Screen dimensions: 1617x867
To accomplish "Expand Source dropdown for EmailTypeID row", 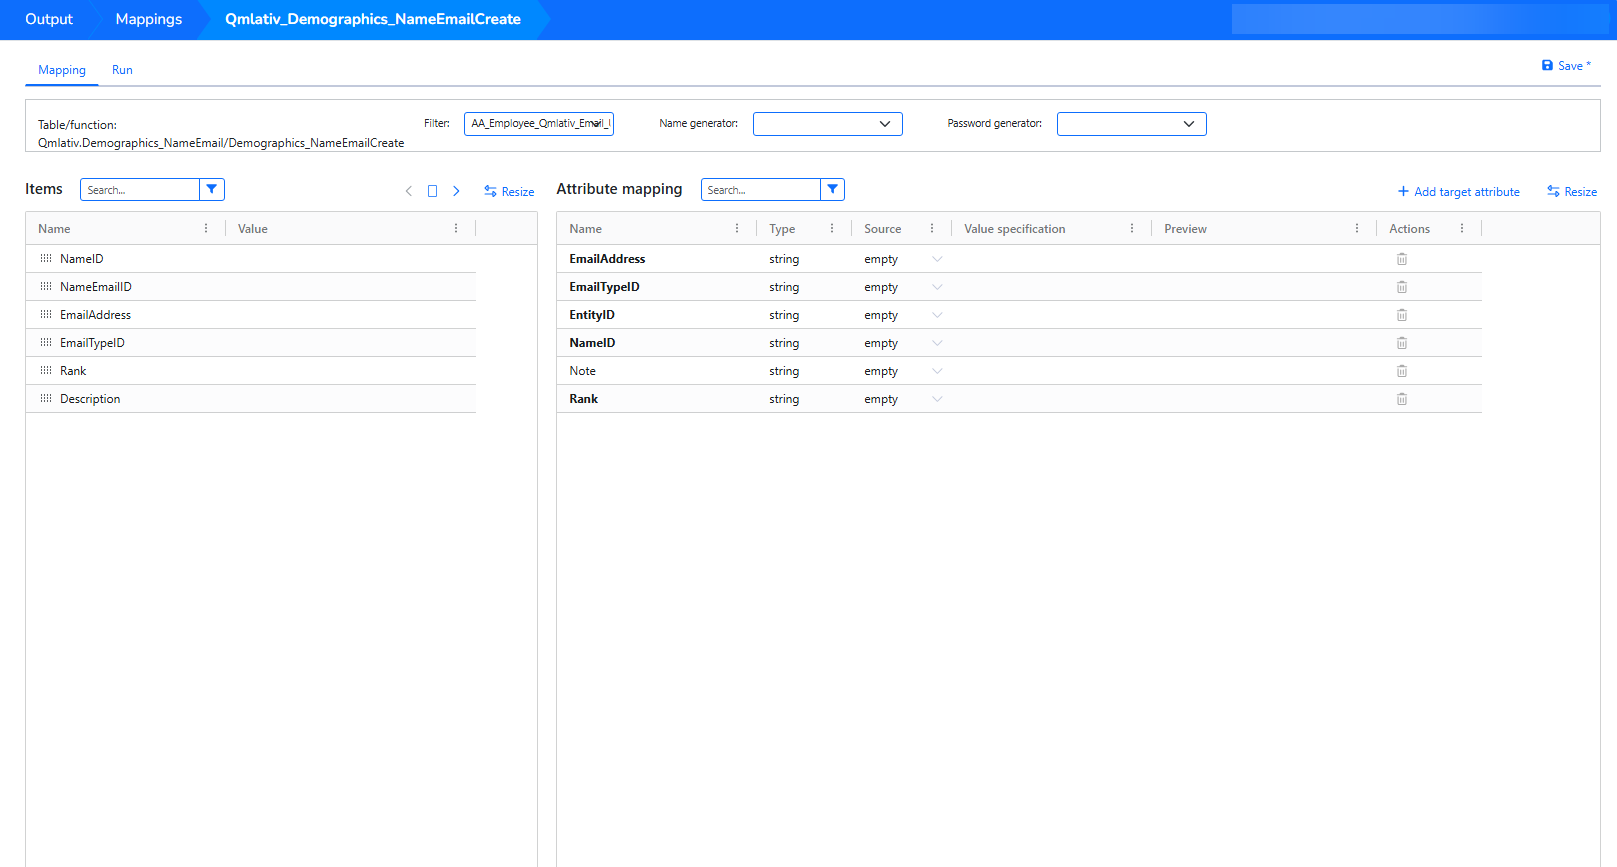I will pyautogui.click(x=937, y=287).
